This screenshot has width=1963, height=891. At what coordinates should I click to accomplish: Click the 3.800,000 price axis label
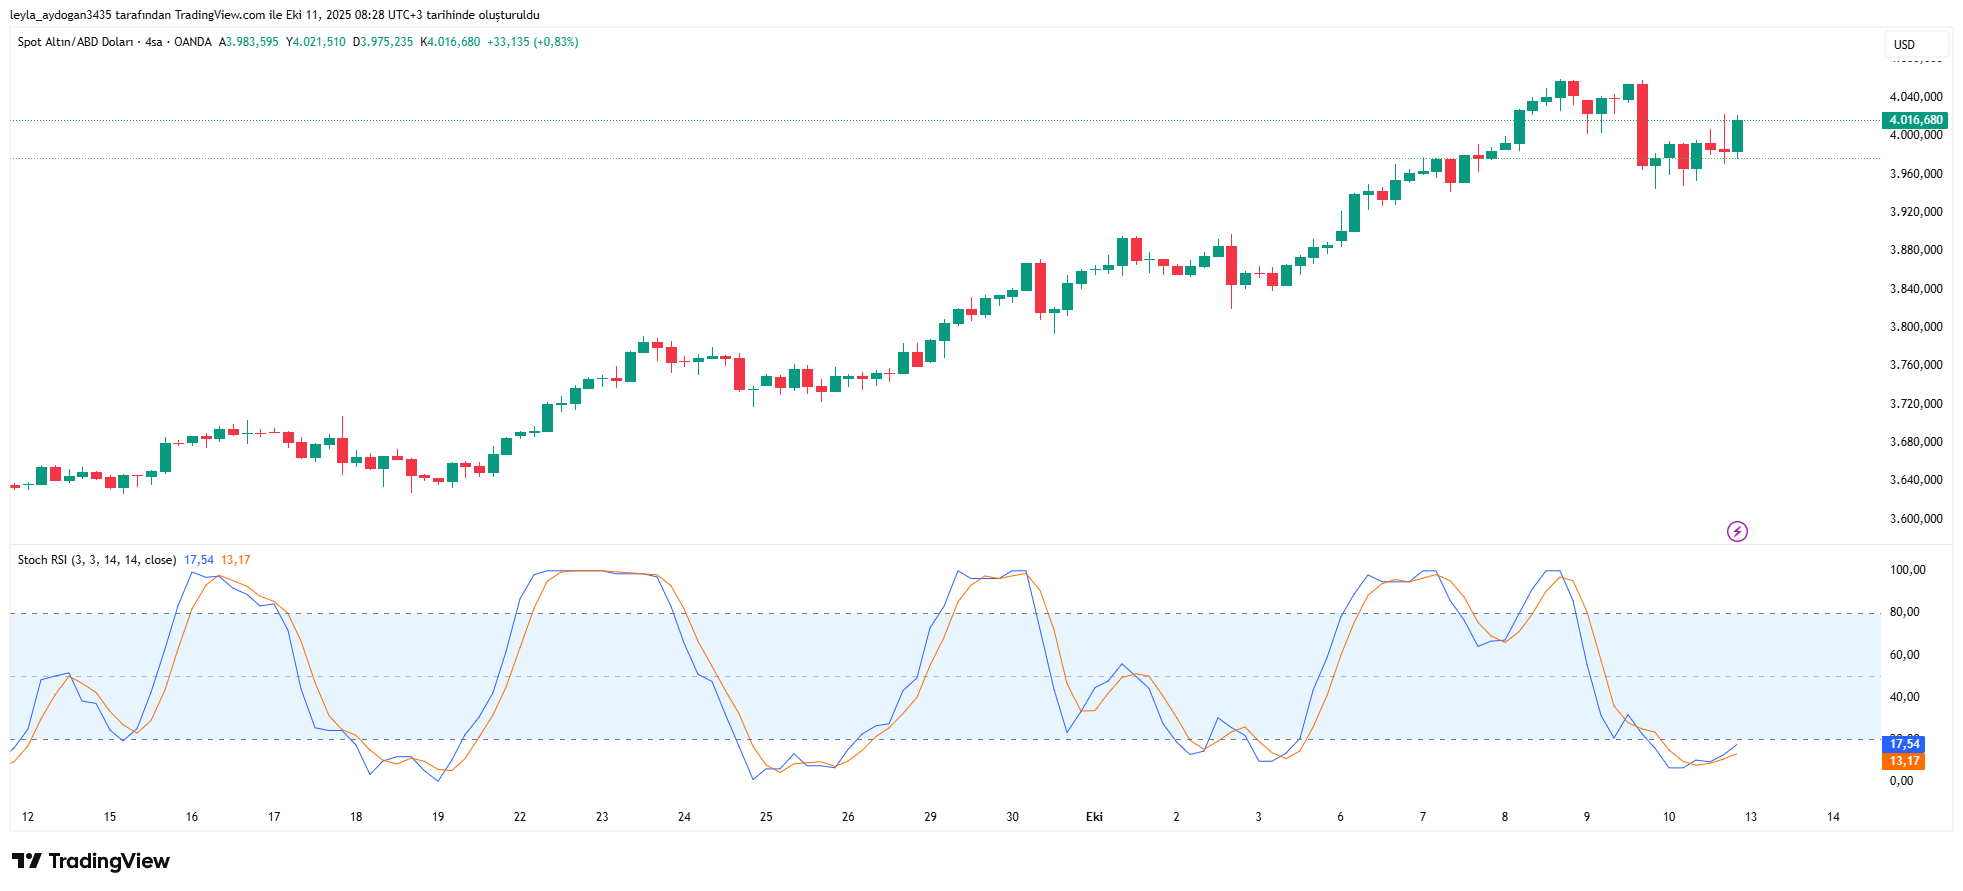point(1915,327)
